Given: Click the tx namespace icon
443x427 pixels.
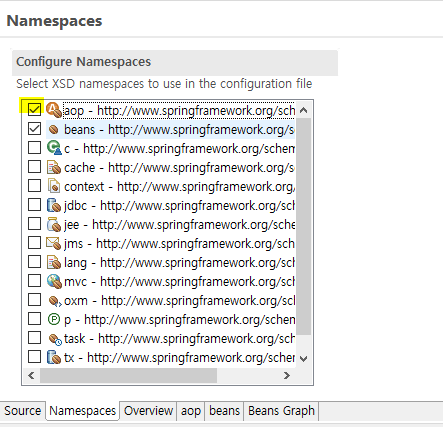Looking at the screenshot, I should click(54, 357).
